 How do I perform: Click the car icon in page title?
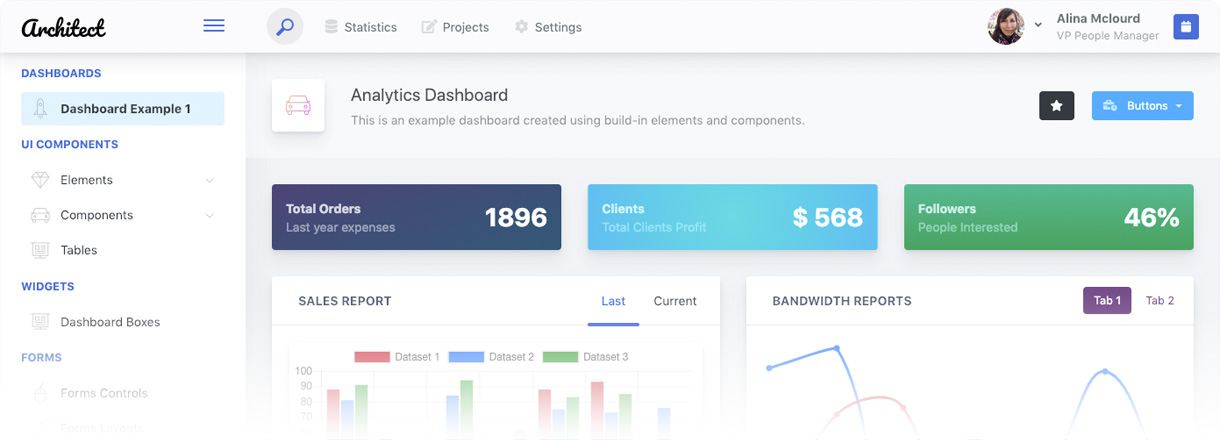click(298, 105)
